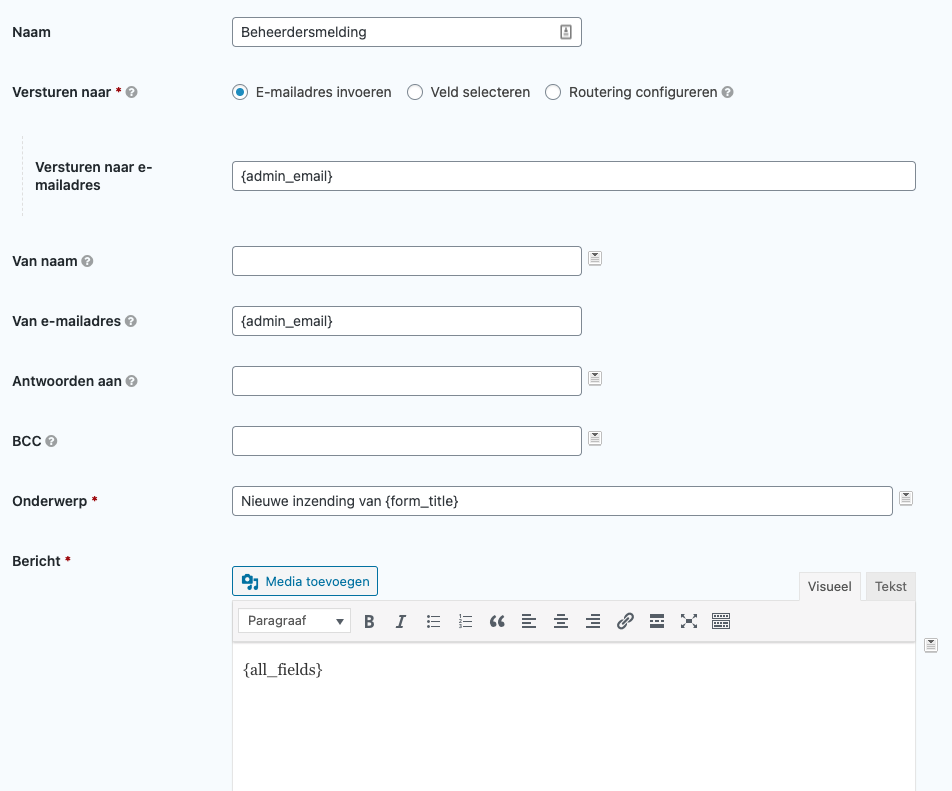Show help for Routering configureren
Image resolution: width=952 pixels, height=791 pixels.
(727, 92)
